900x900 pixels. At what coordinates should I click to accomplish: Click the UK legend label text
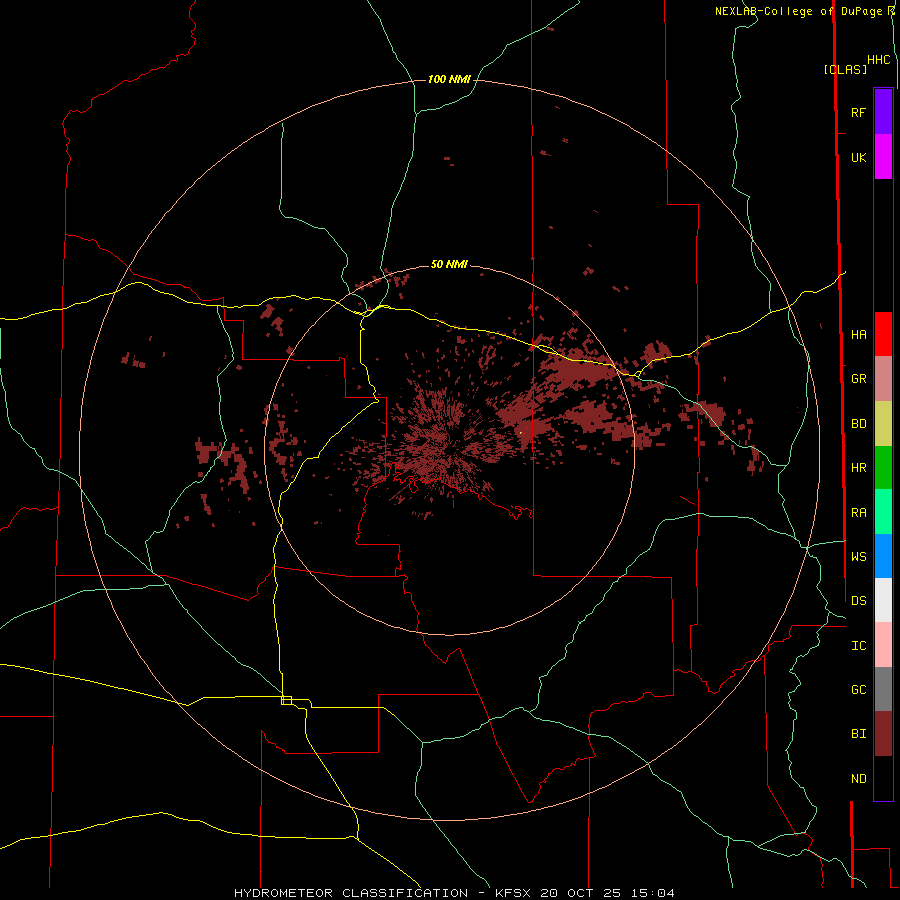pyautogui.click(x=858, y=158)
